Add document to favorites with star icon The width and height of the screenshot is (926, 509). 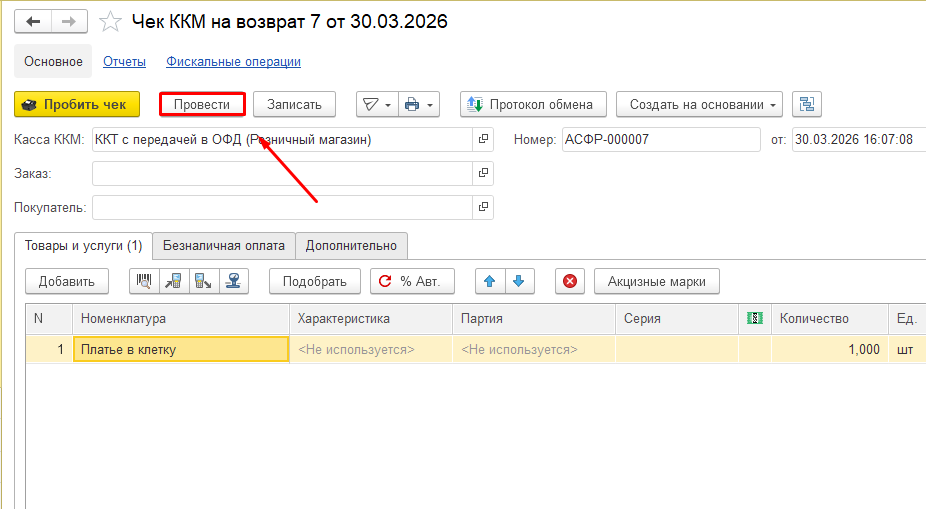(110, 22)
